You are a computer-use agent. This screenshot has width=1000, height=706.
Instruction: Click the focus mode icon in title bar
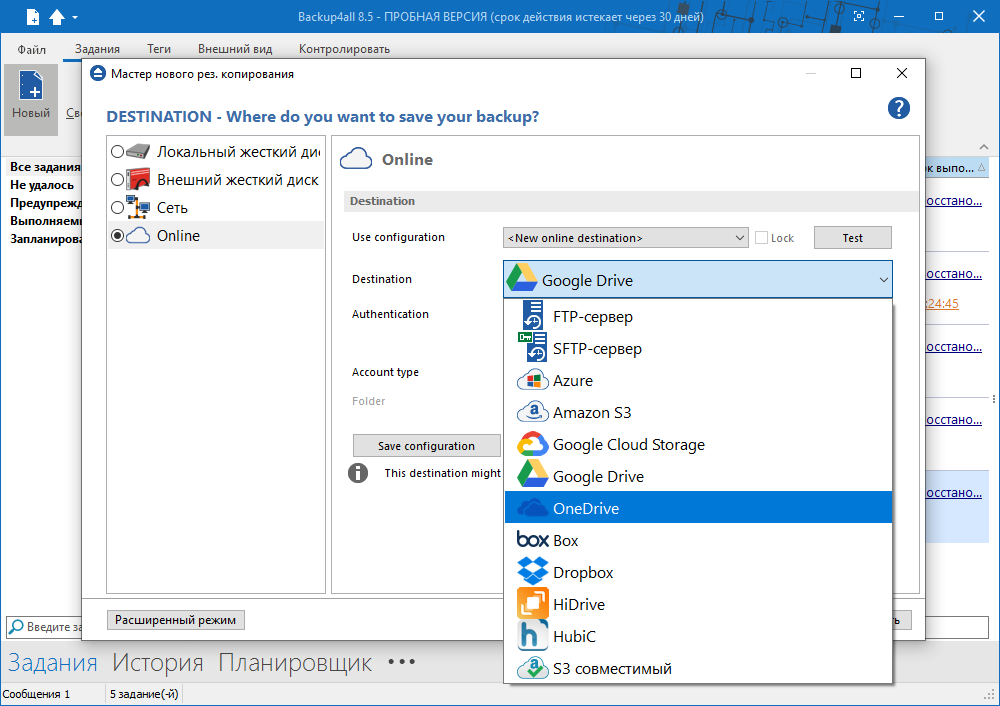pos(859,17)
